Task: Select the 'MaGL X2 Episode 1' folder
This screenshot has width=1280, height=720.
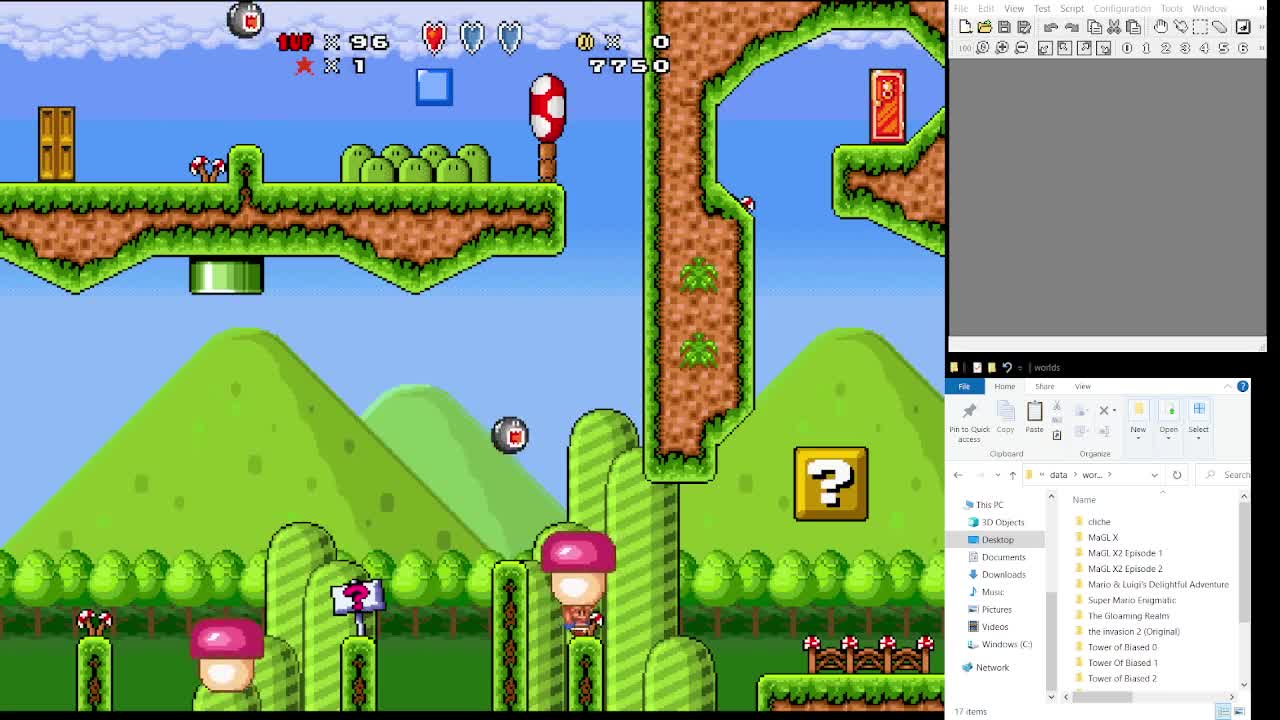Action: [x=1124, y=553]
